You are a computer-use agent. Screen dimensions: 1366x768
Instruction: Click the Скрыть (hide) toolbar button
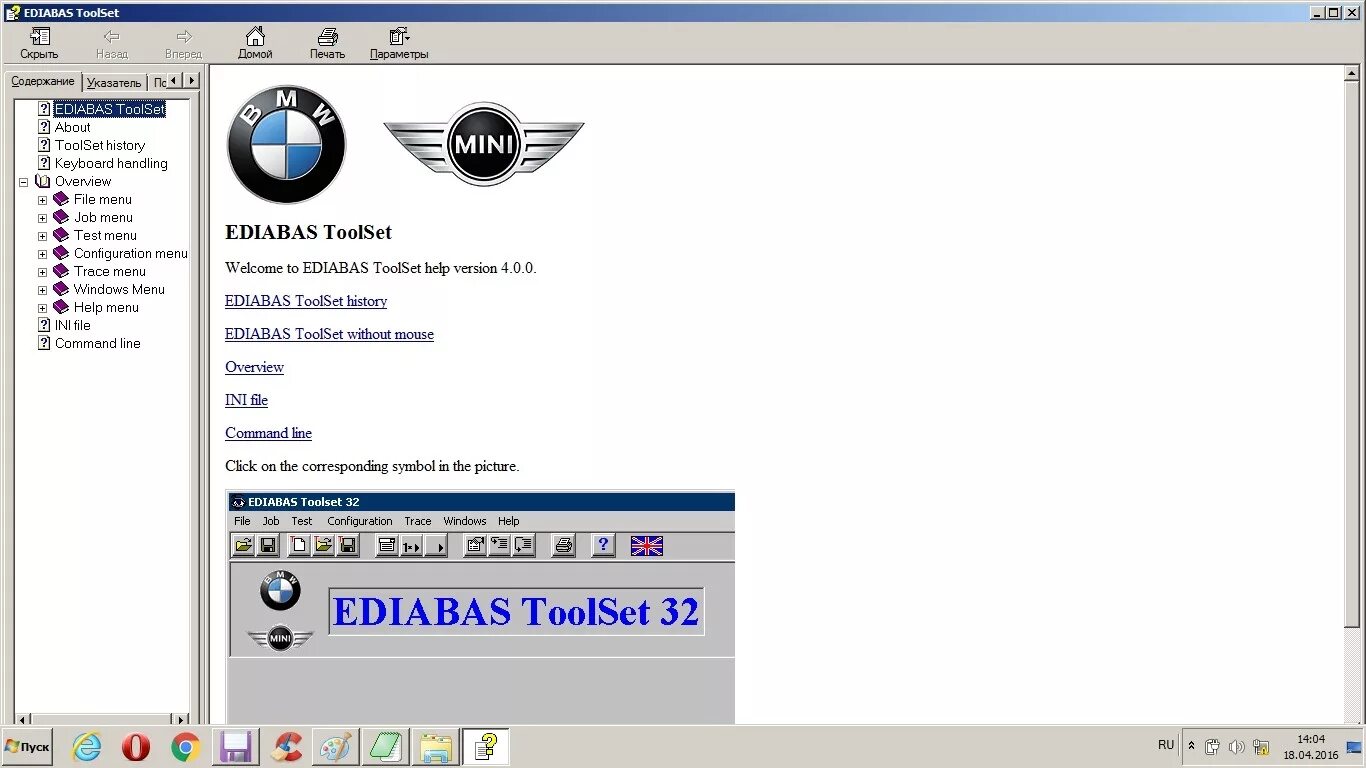point(39,43)
